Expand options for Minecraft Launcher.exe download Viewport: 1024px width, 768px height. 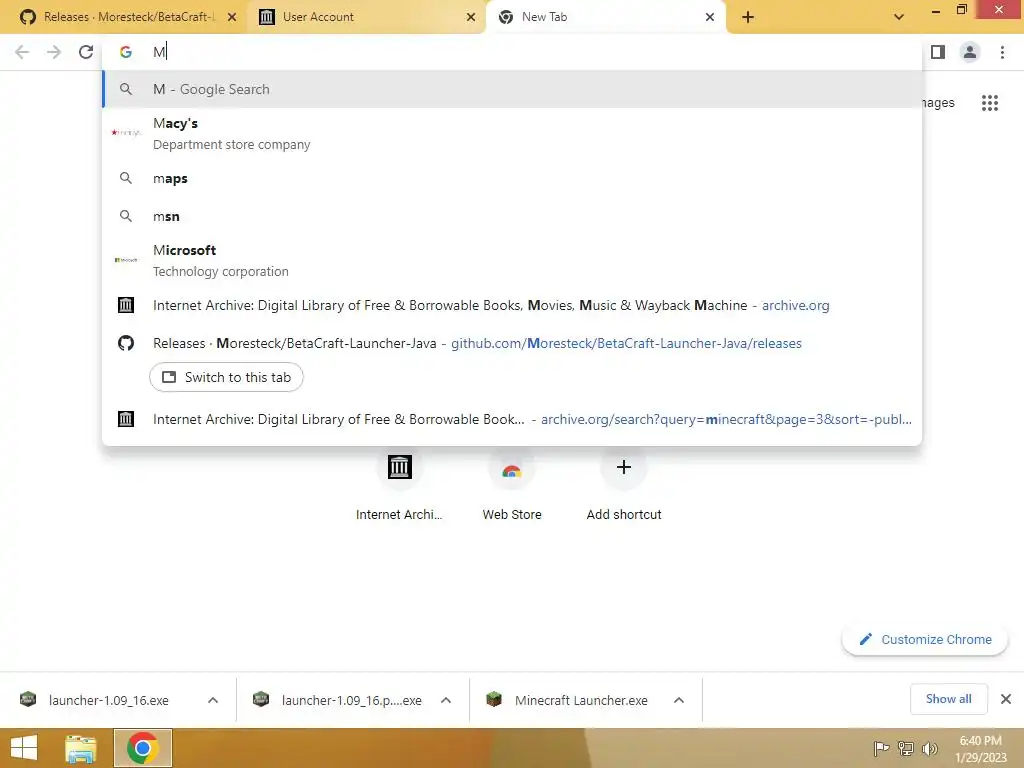pyautogui.click(x=679, y=700)
